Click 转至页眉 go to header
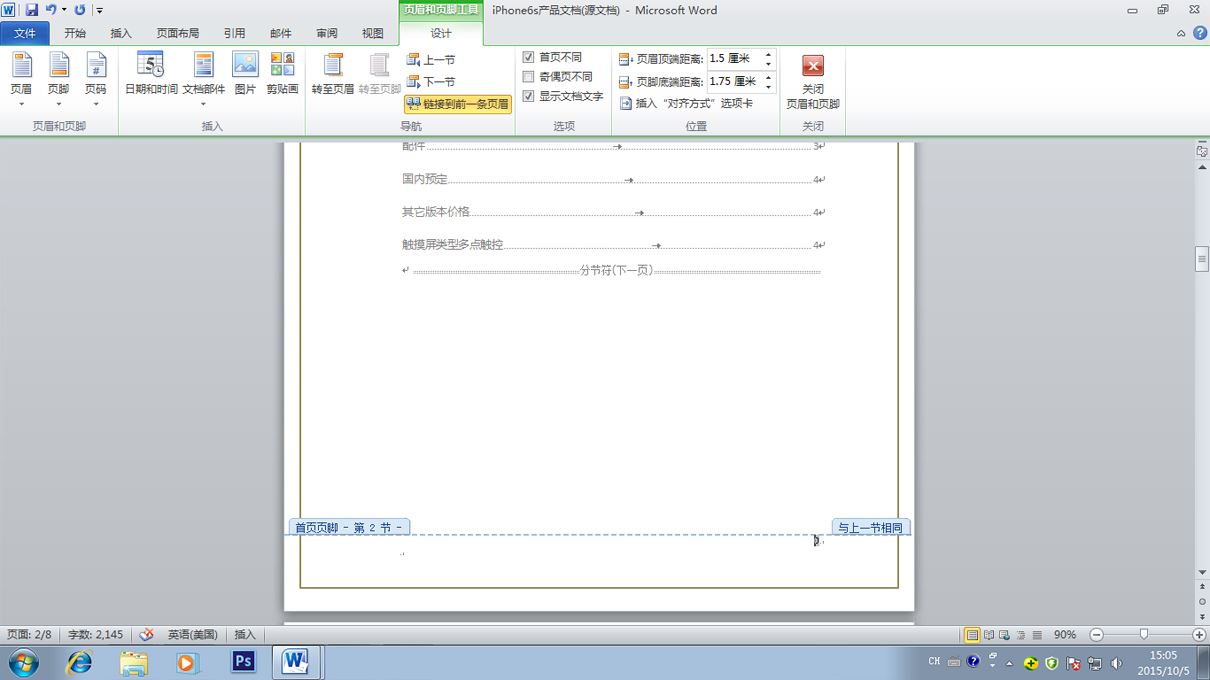The height and width of the screenshot is (680, 1210). click(333, 75)
